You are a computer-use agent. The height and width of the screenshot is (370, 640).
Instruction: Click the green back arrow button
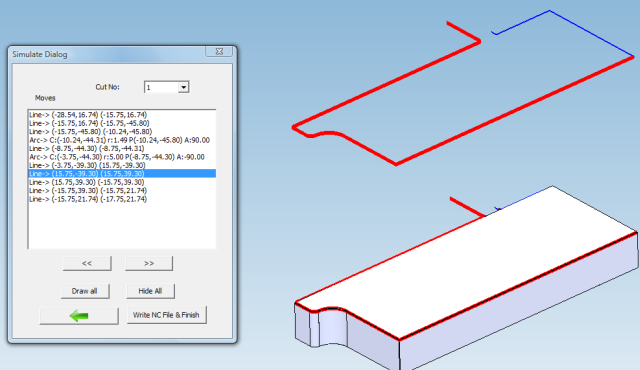point(79,316)
